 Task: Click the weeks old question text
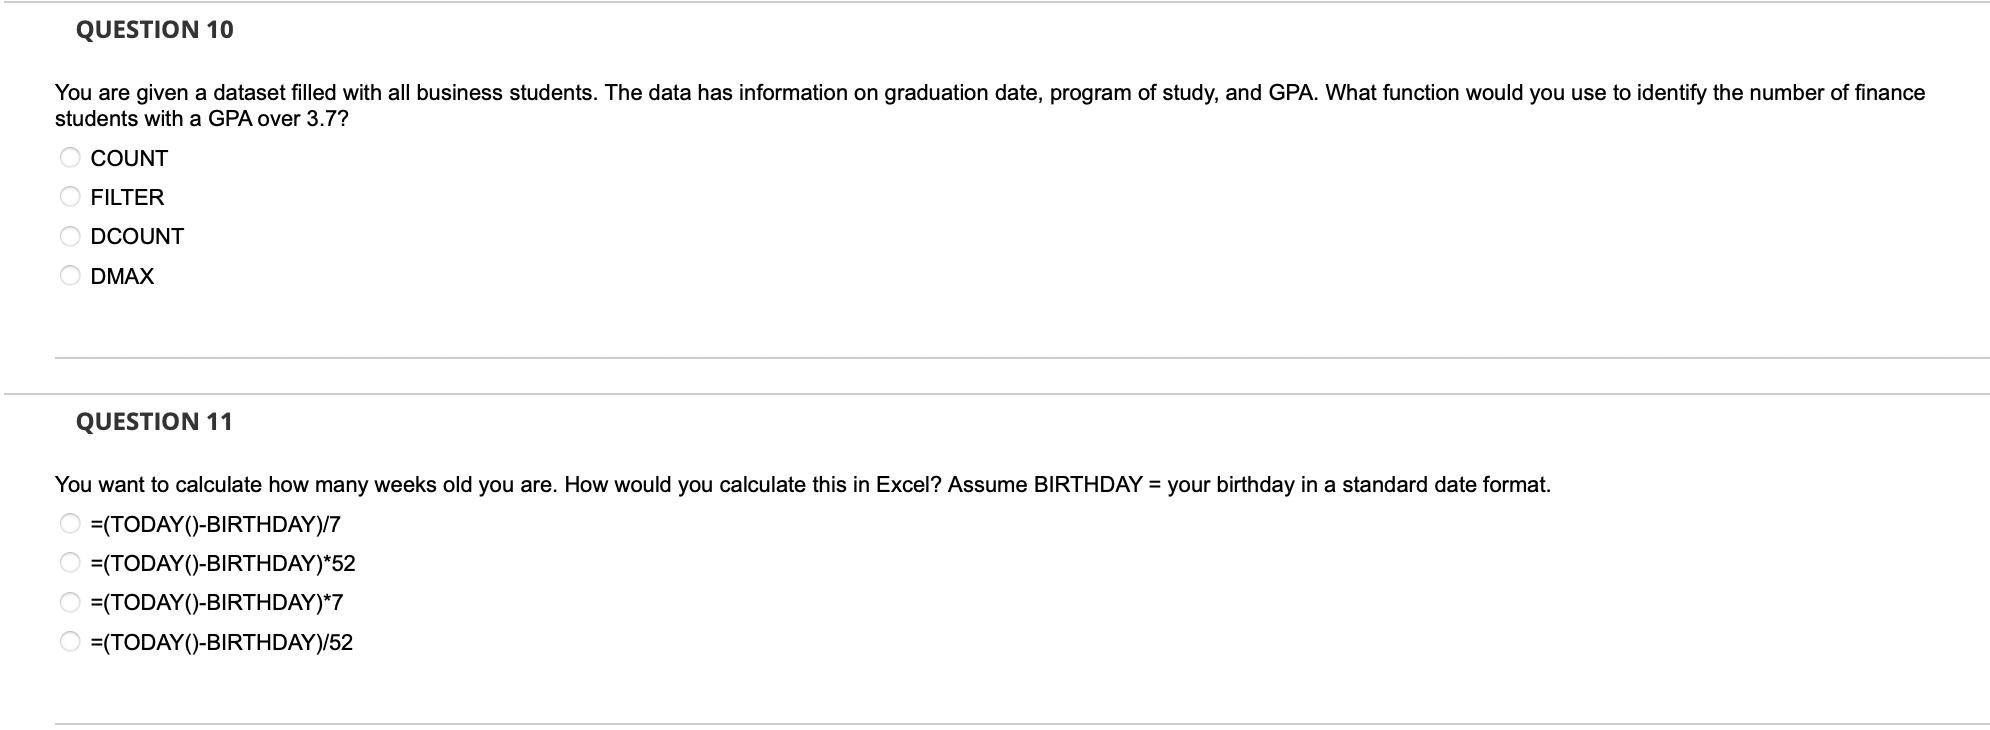pyautogui.click(x=802, y=485)
